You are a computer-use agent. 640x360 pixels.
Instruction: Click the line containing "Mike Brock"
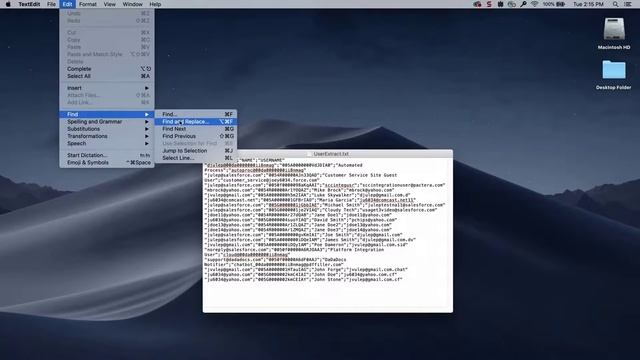pyautogui.click(x=299, y=190)
